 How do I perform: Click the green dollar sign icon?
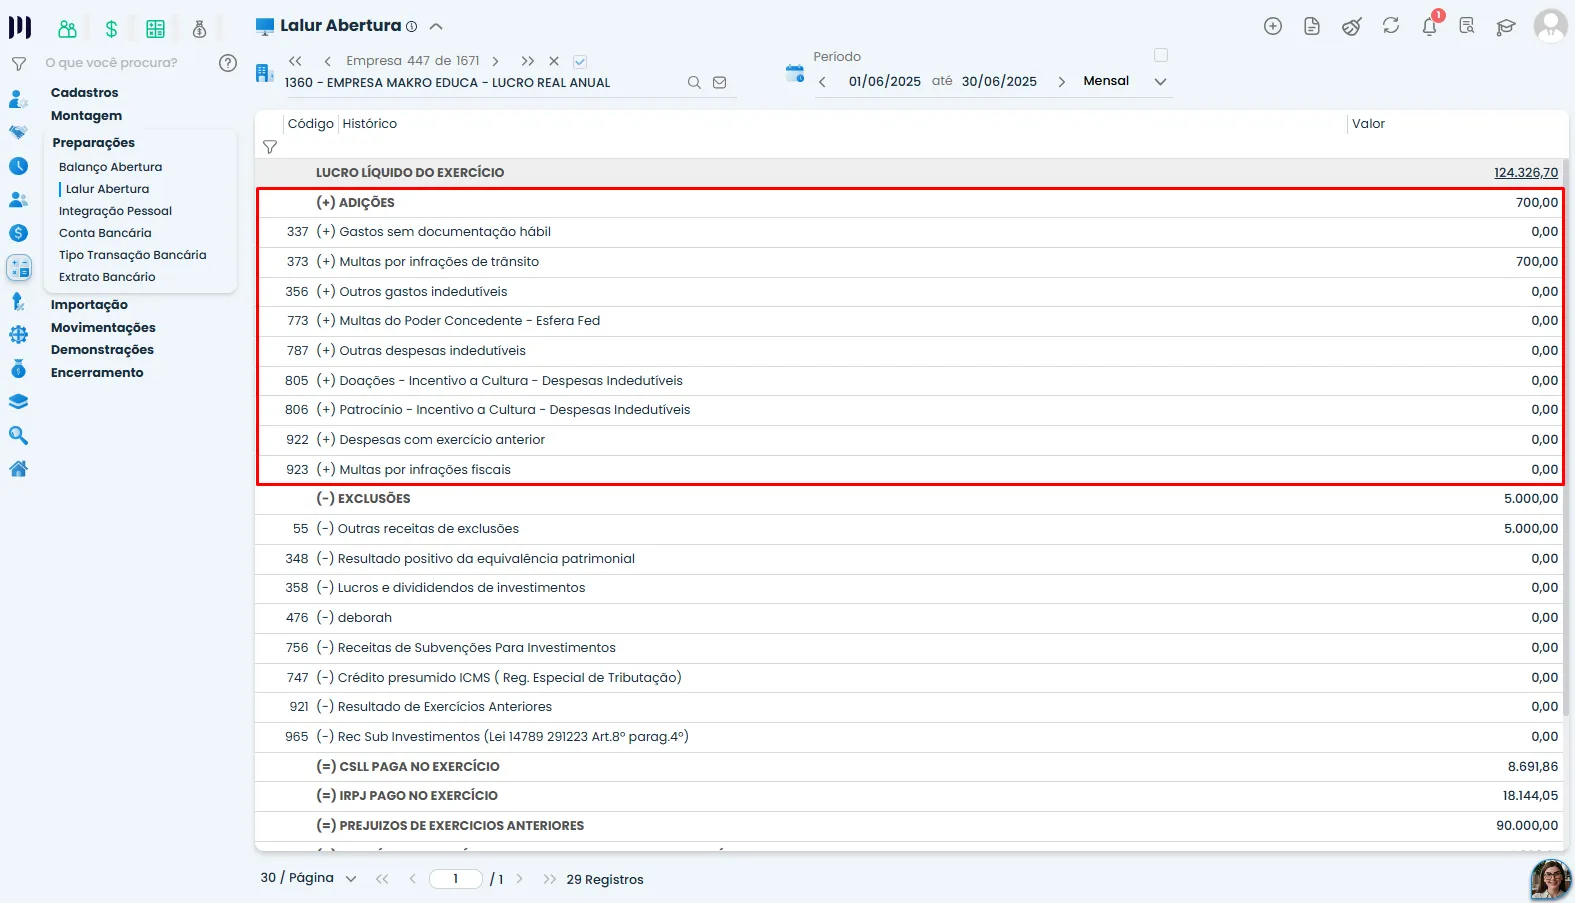pyautogui.click(x=111, y=29)
